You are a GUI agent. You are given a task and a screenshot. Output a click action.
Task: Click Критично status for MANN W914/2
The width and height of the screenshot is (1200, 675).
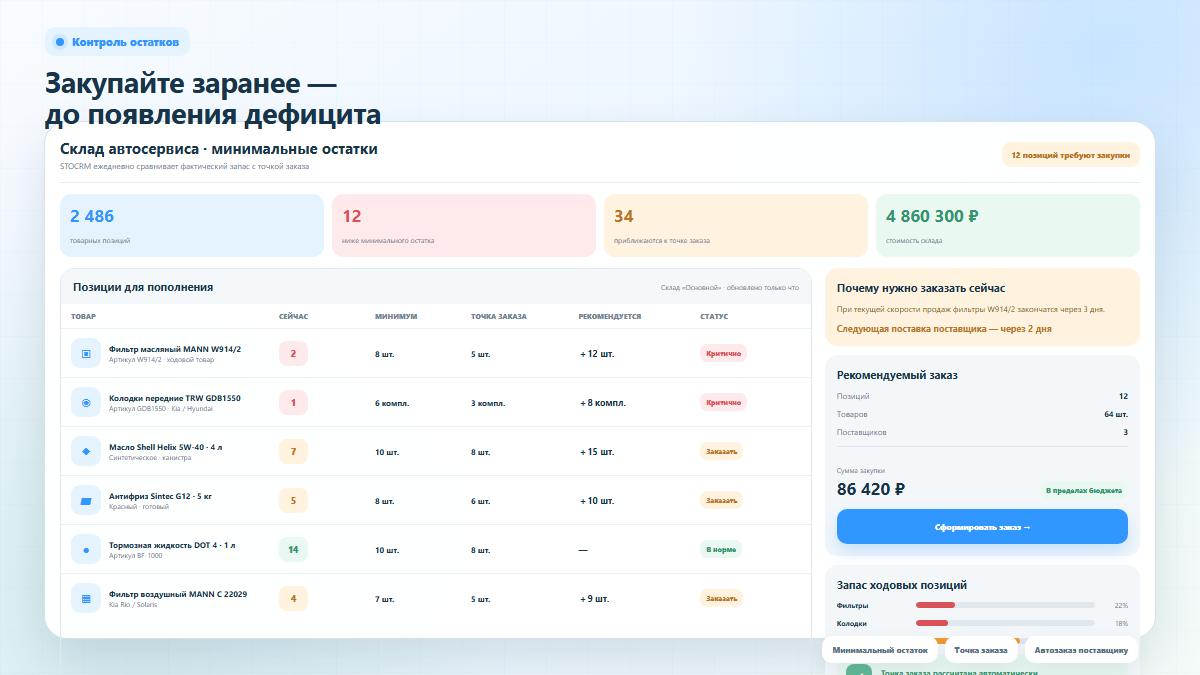click(723, 353)
